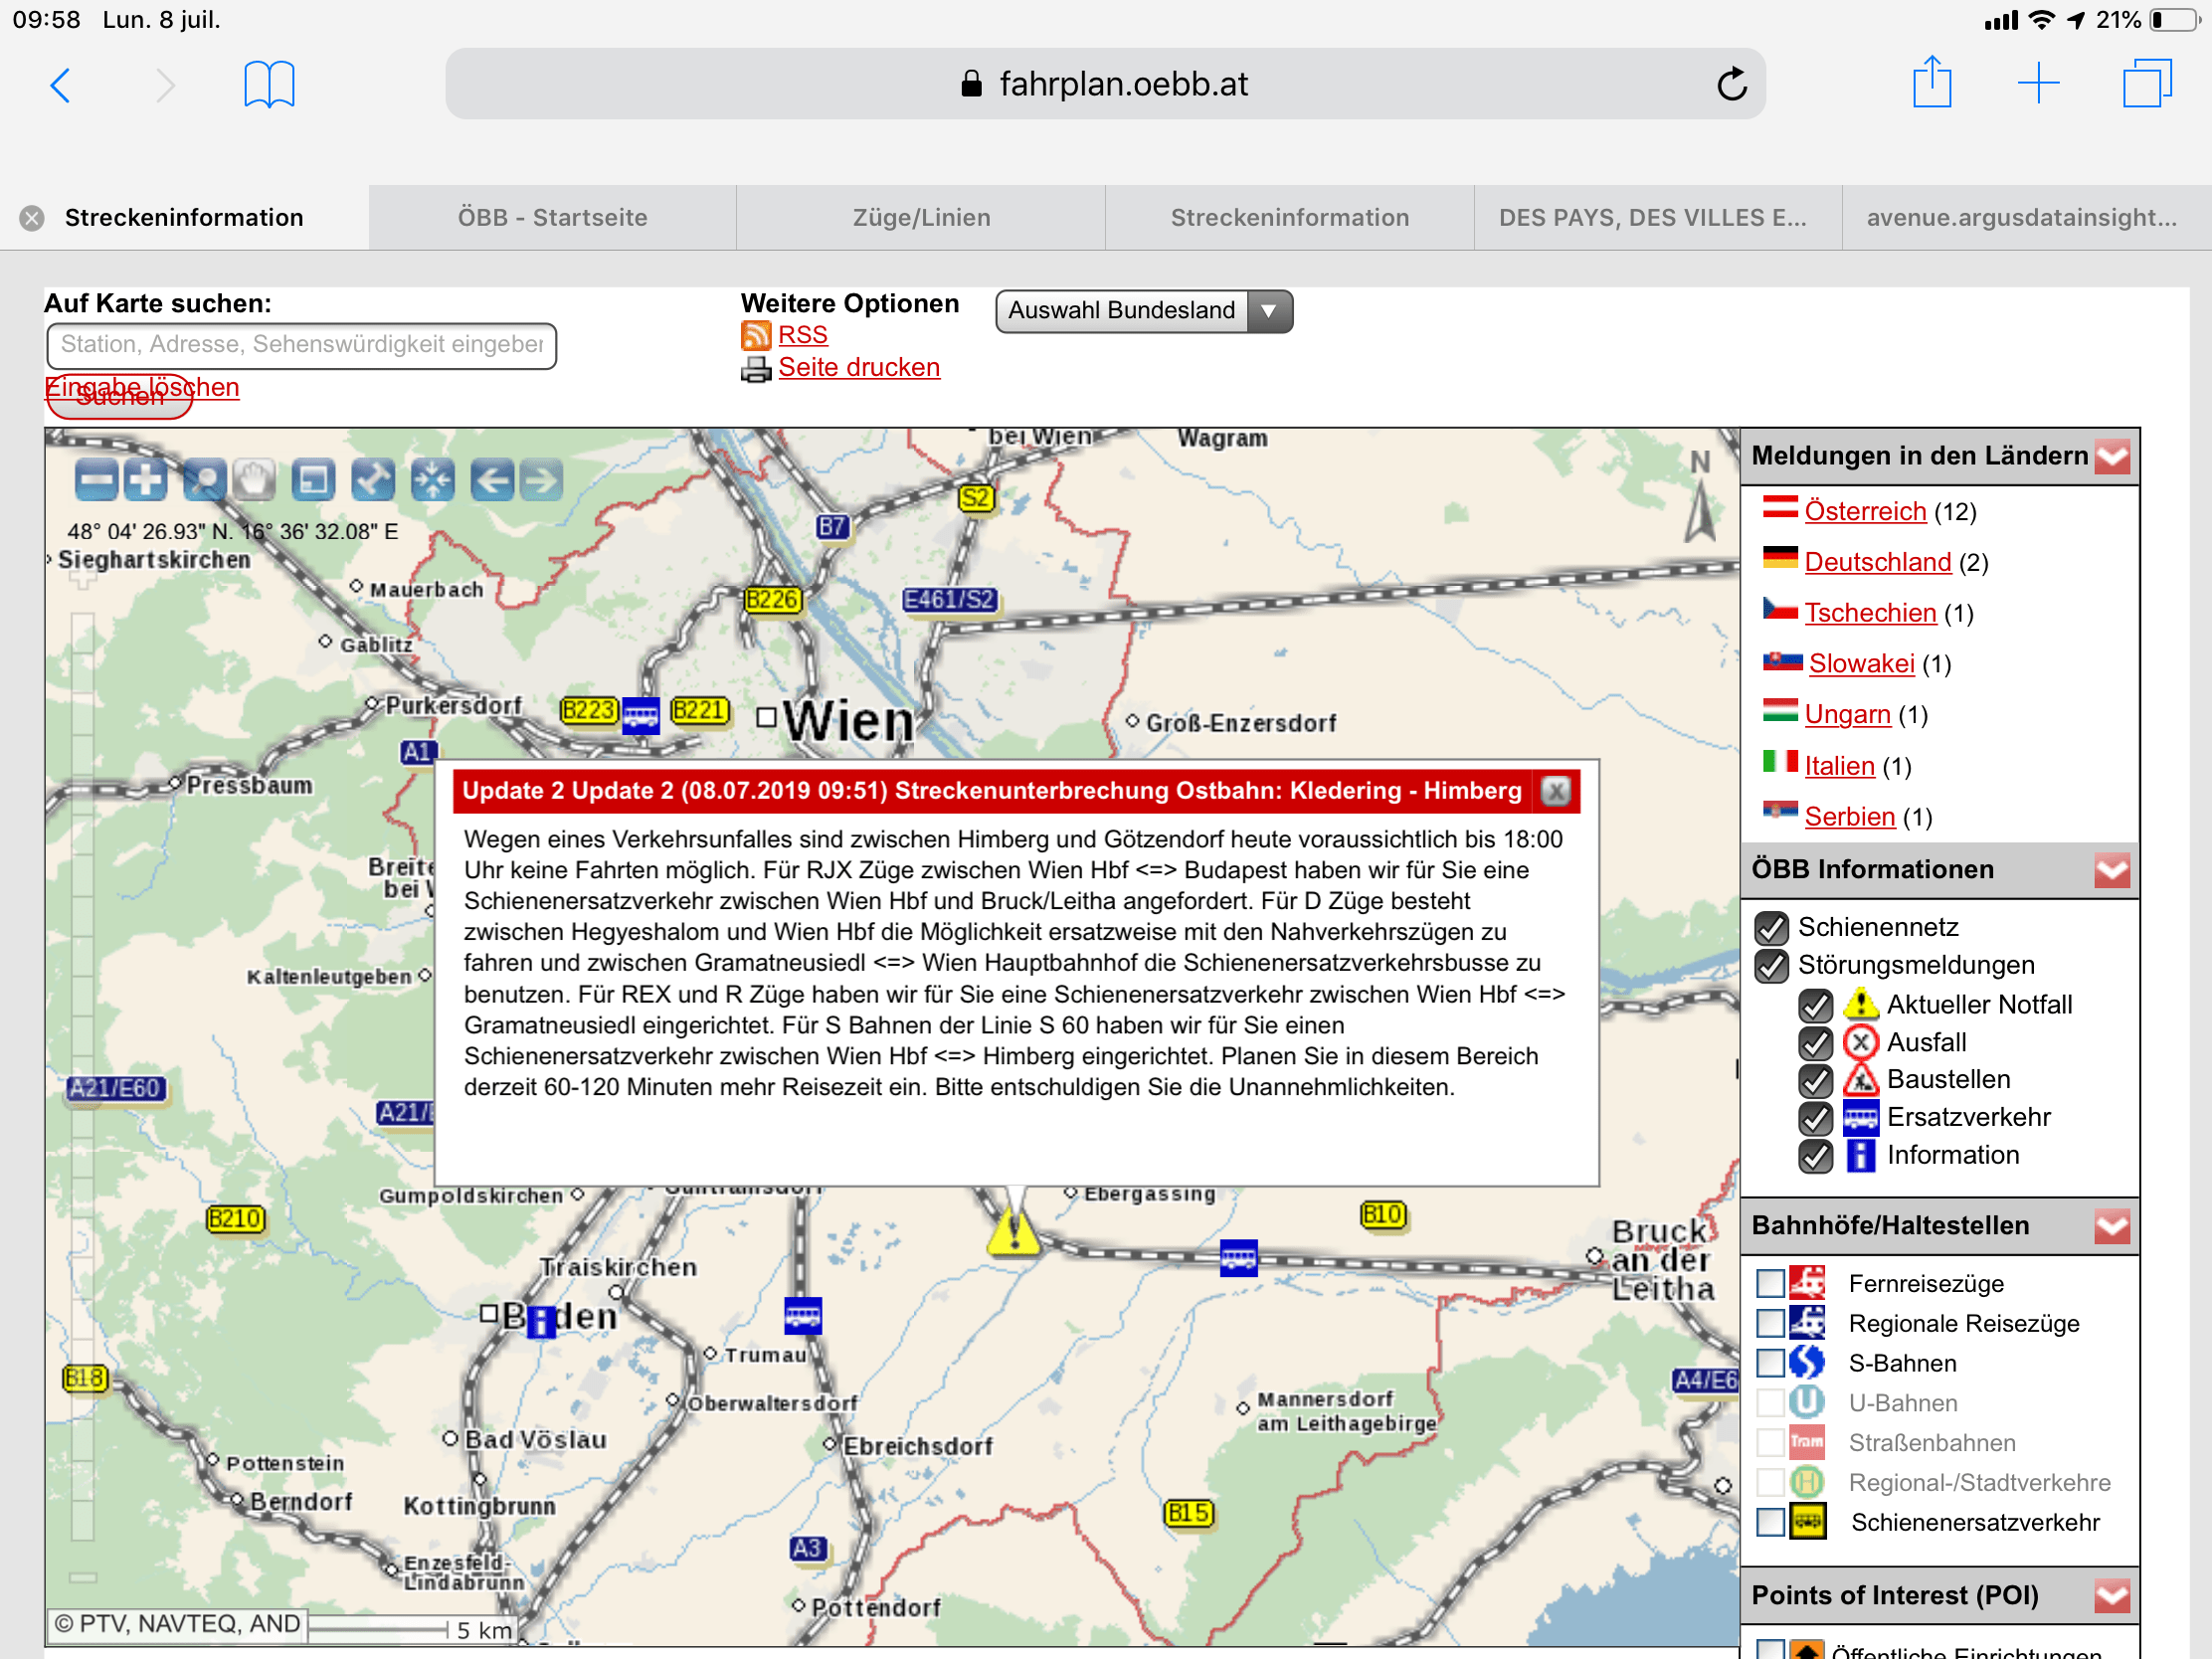Collapse the Meldungen in den Ländern panel
The height and width of the screenshot is (1659, 2212).
tap(2111, 457)
